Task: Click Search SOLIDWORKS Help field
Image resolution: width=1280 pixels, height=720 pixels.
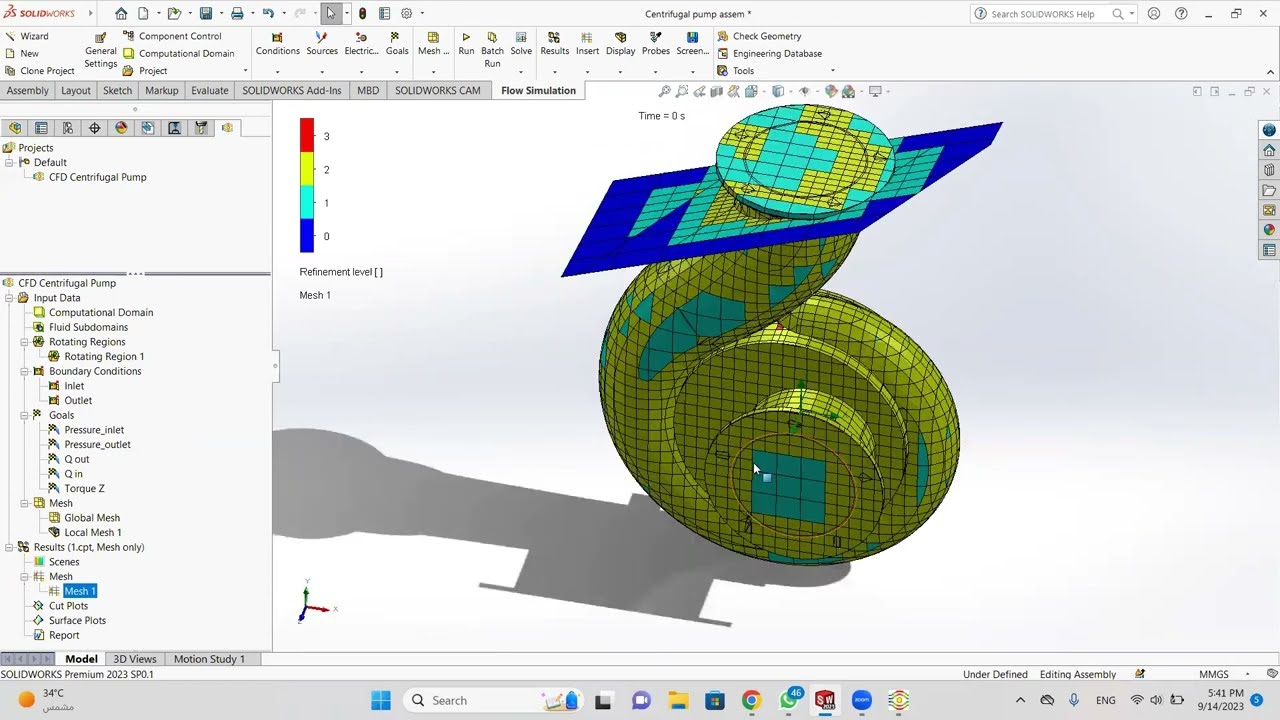Action: pos(1043,14)
